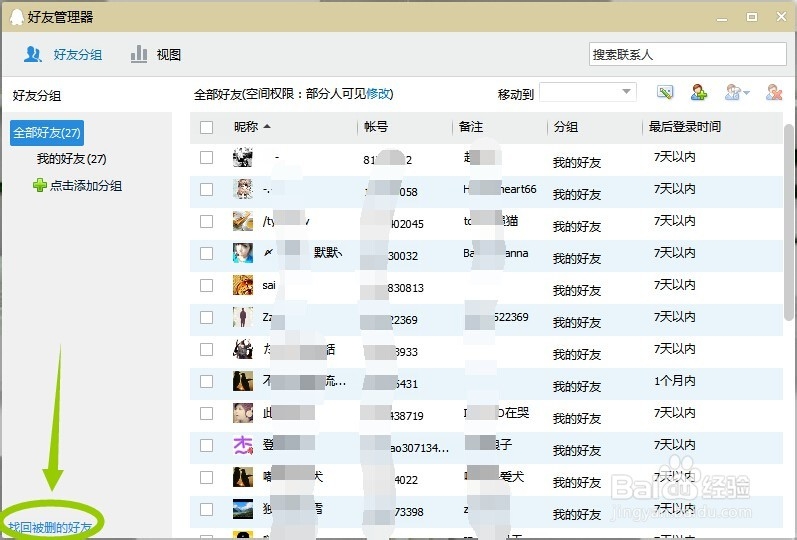Toggle the select-all checkbox in header
Screen dimensions: 797x540
[x=206, y=127]
